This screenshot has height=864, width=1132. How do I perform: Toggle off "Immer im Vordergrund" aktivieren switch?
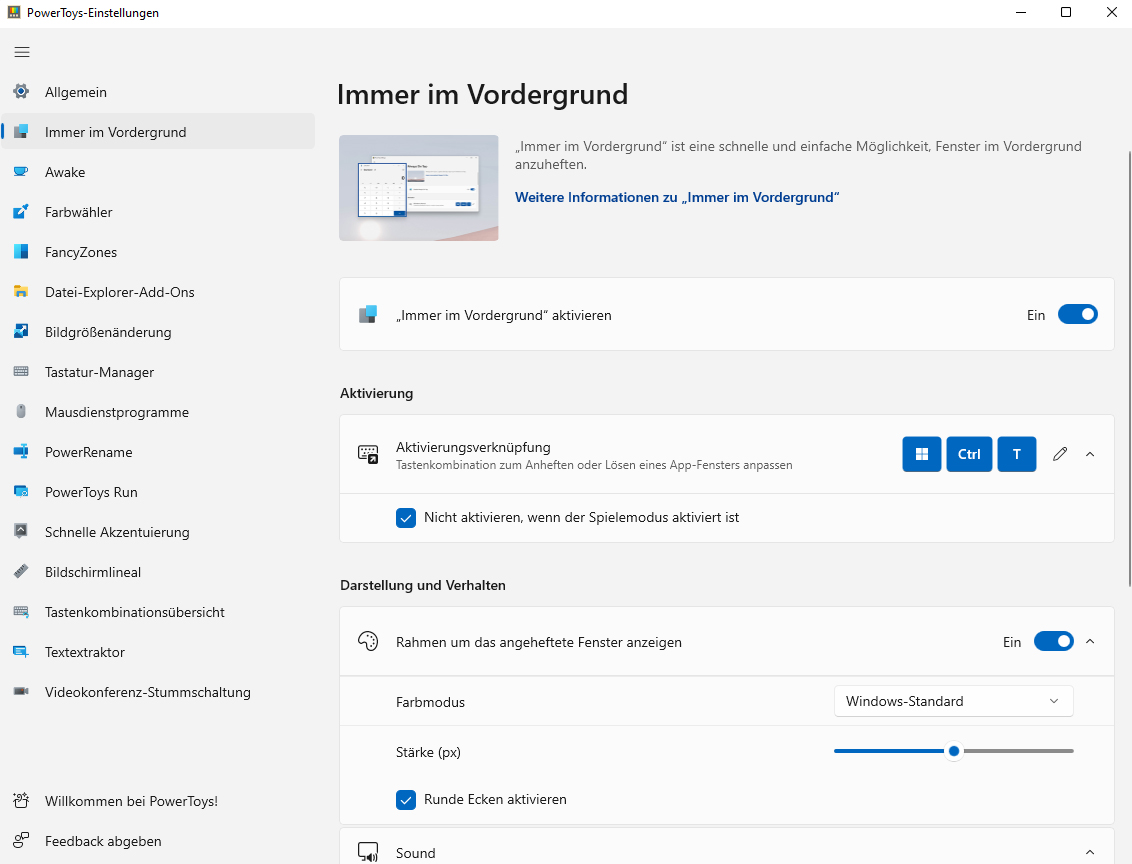tap(1077, 315)
